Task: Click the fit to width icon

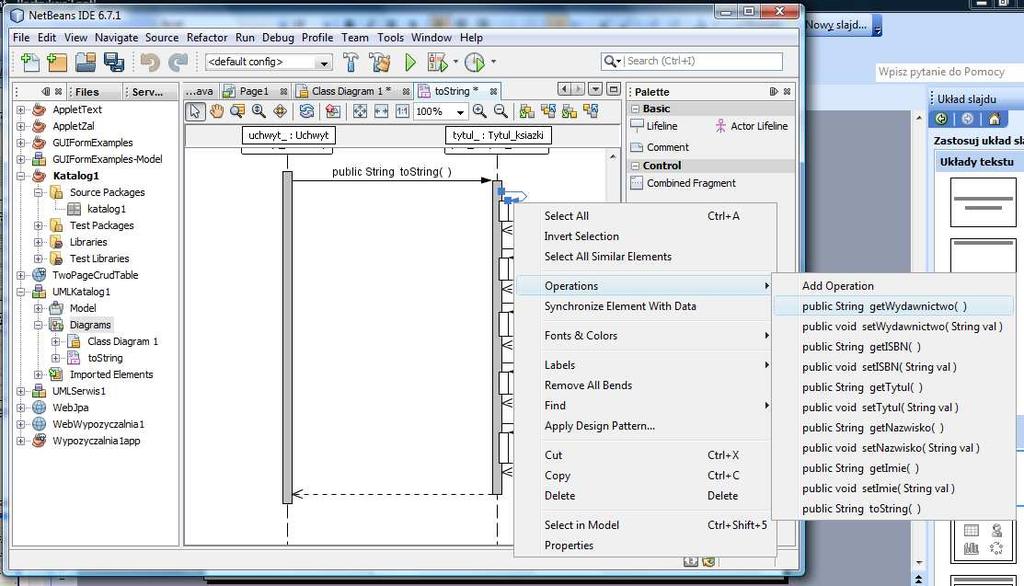Action: point(381,111)
